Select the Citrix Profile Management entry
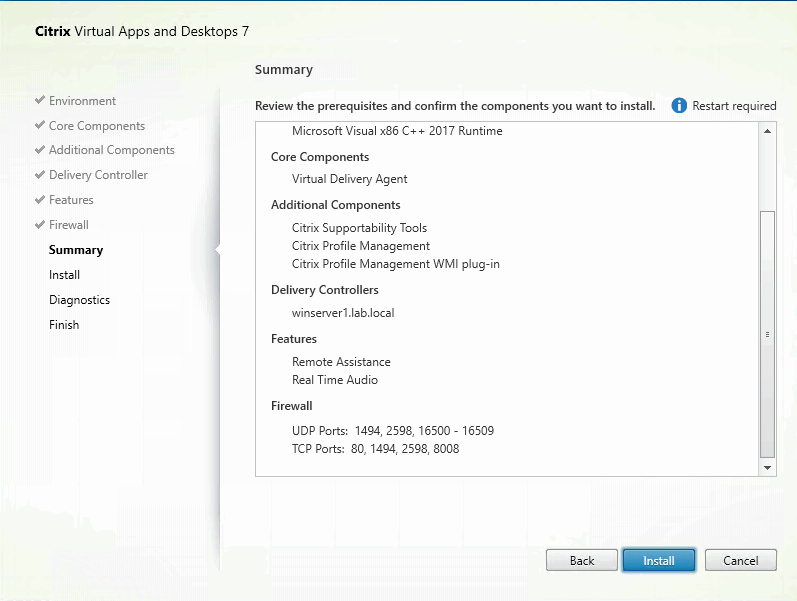Viewport: 797px width, 601px height. (x=361, y=246)
